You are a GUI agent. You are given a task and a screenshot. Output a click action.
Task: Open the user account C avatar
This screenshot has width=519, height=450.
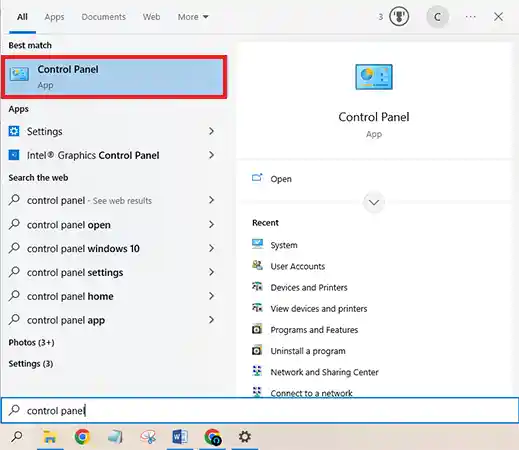(x=437, y=17)
